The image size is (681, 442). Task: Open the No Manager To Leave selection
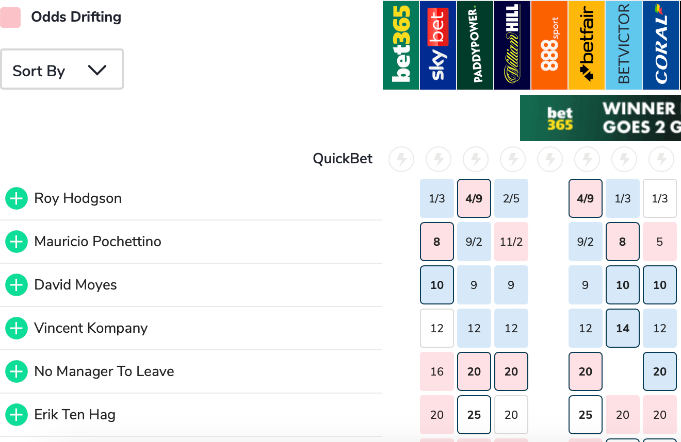coord(104,371)
